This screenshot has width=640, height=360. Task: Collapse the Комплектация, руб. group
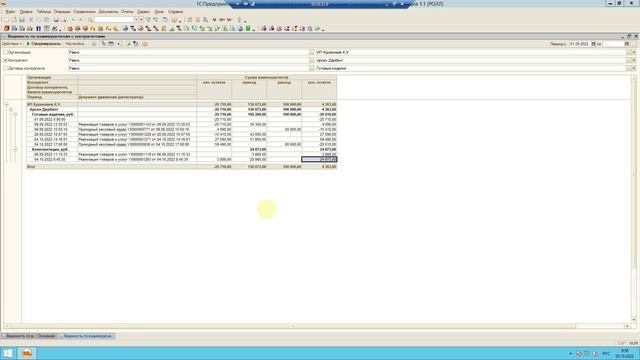click(x=15, y=149)
